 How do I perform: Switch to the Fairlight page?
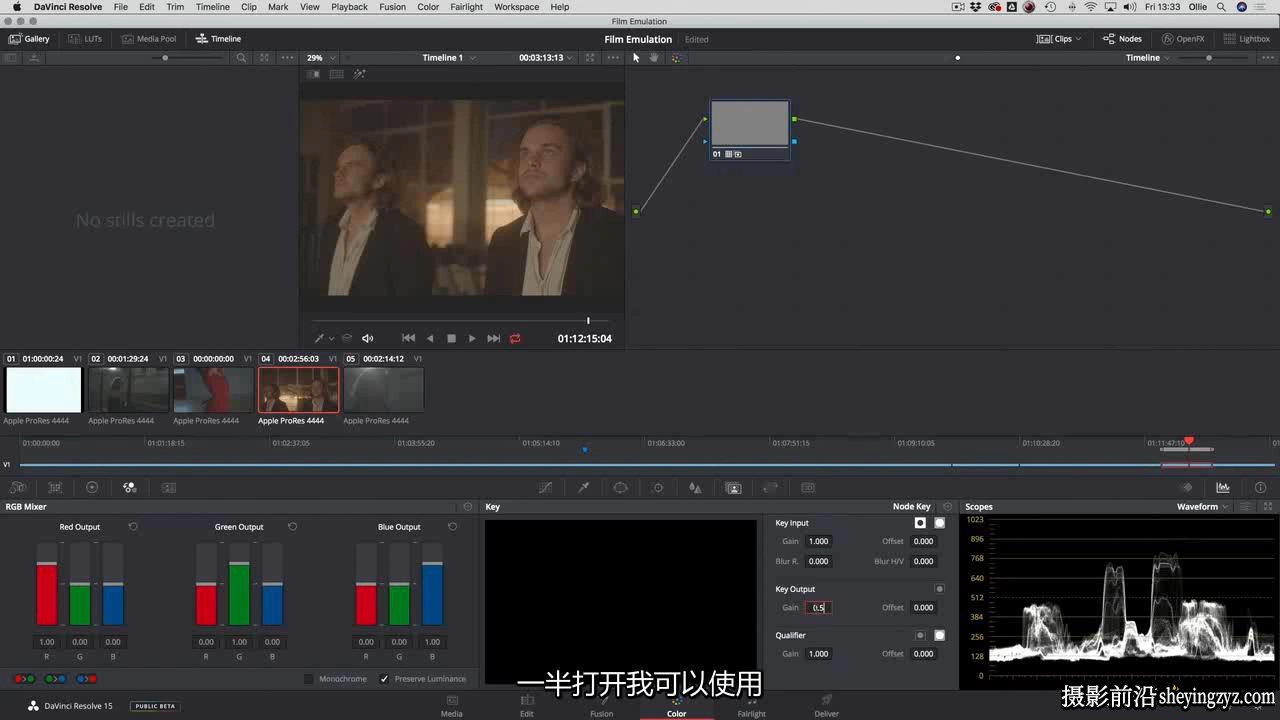pos(751,706)
